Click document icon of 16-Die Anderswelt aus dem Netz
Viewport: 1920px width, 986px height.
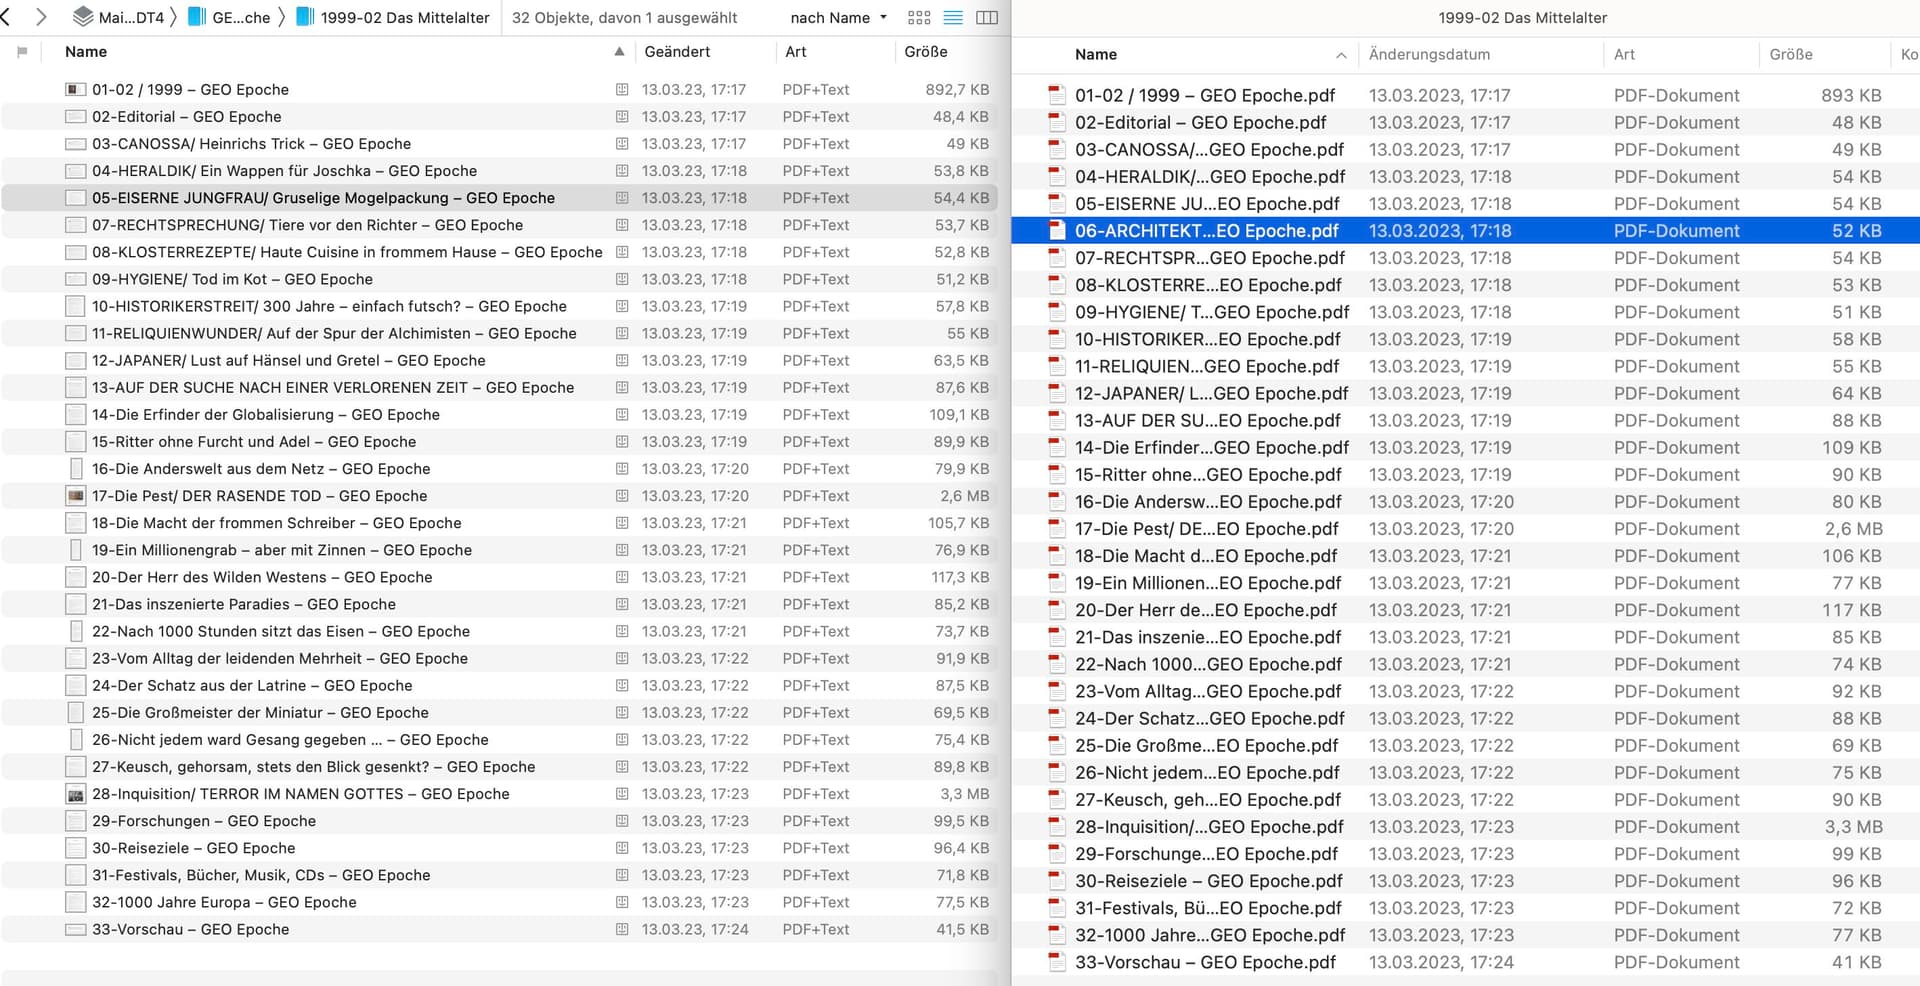coord(76,468)
